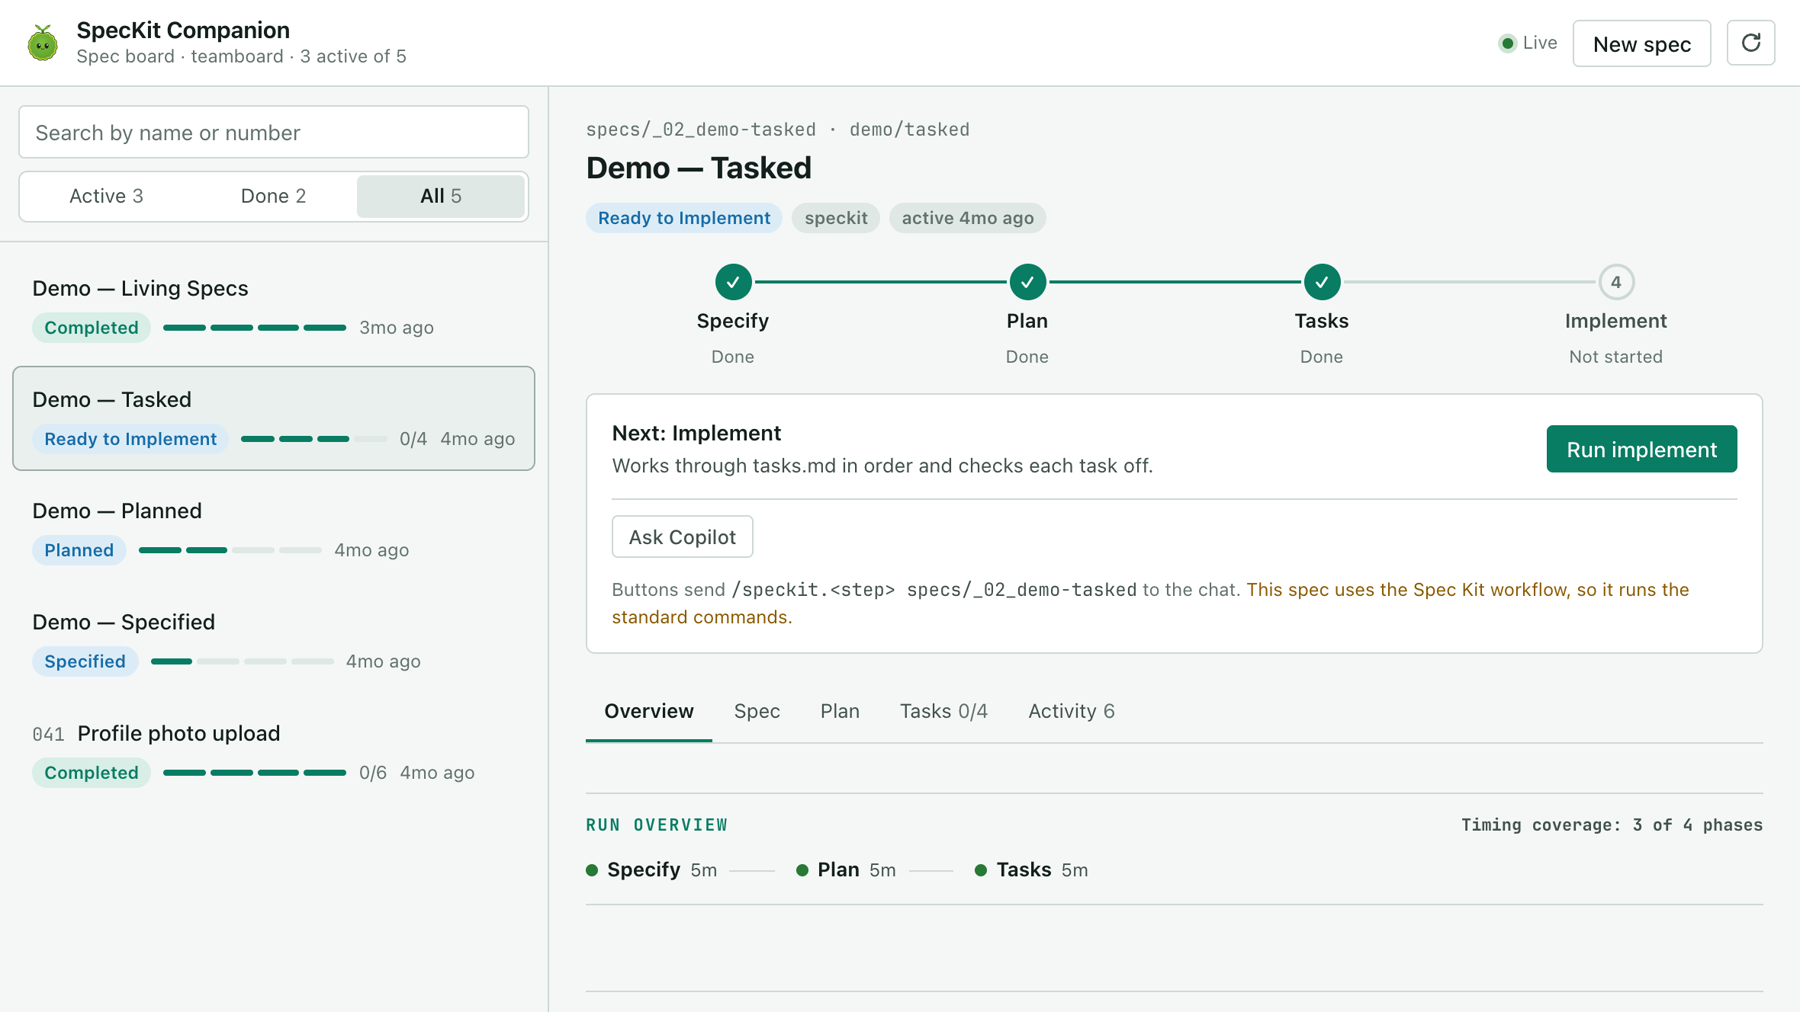Open the Spec tab
The width and height of the screenshot is (1800, 1012).
point(757,711)
